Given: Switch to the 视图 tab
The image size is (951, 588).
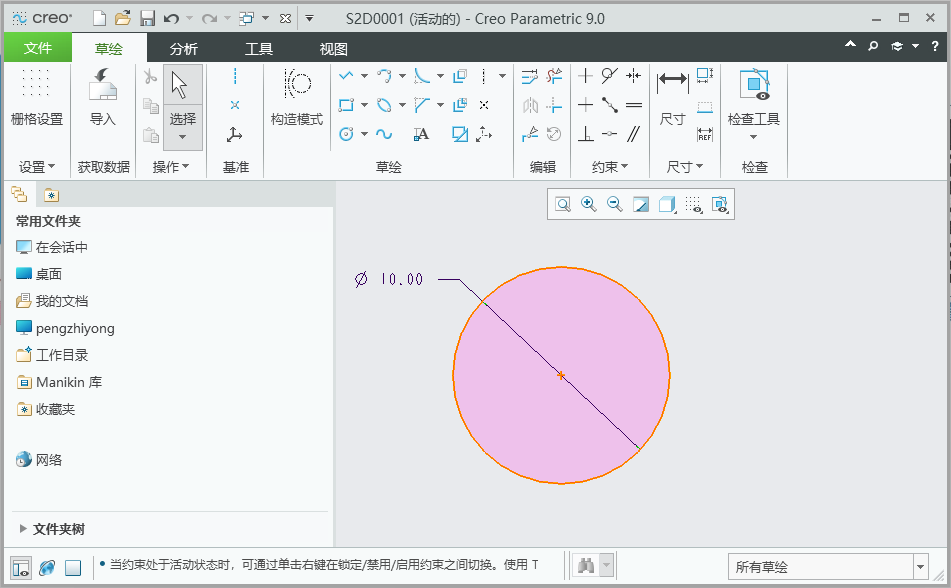Looking at the screenshot, I should point(334,49).
